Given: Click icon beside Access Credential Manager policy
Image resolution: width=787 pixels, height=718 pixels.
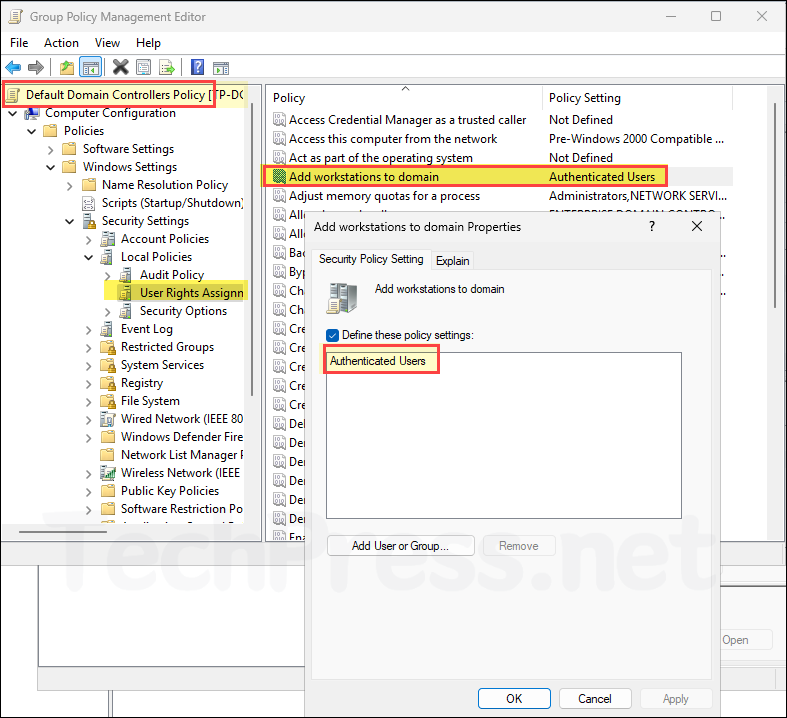Looking at the screenshot, I should pos(279,120).
